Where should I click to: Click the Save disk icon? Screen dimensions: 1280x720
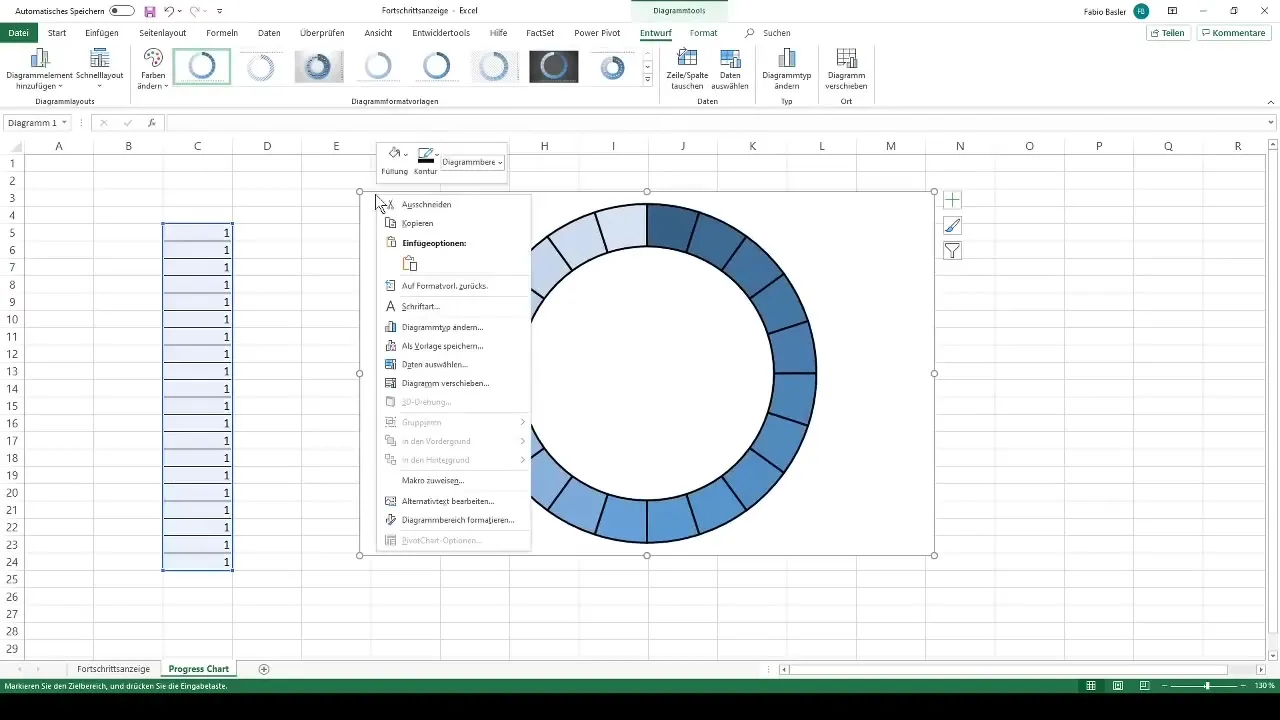(x=150, y=10)
